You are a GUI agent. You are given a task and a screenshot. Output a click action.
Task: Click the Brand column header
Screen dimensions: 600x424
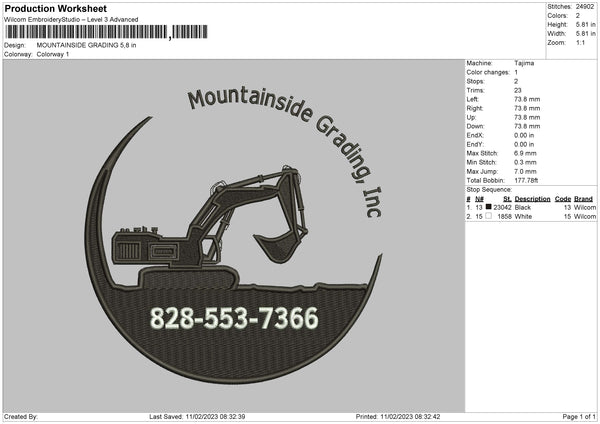tap(584, 199)
